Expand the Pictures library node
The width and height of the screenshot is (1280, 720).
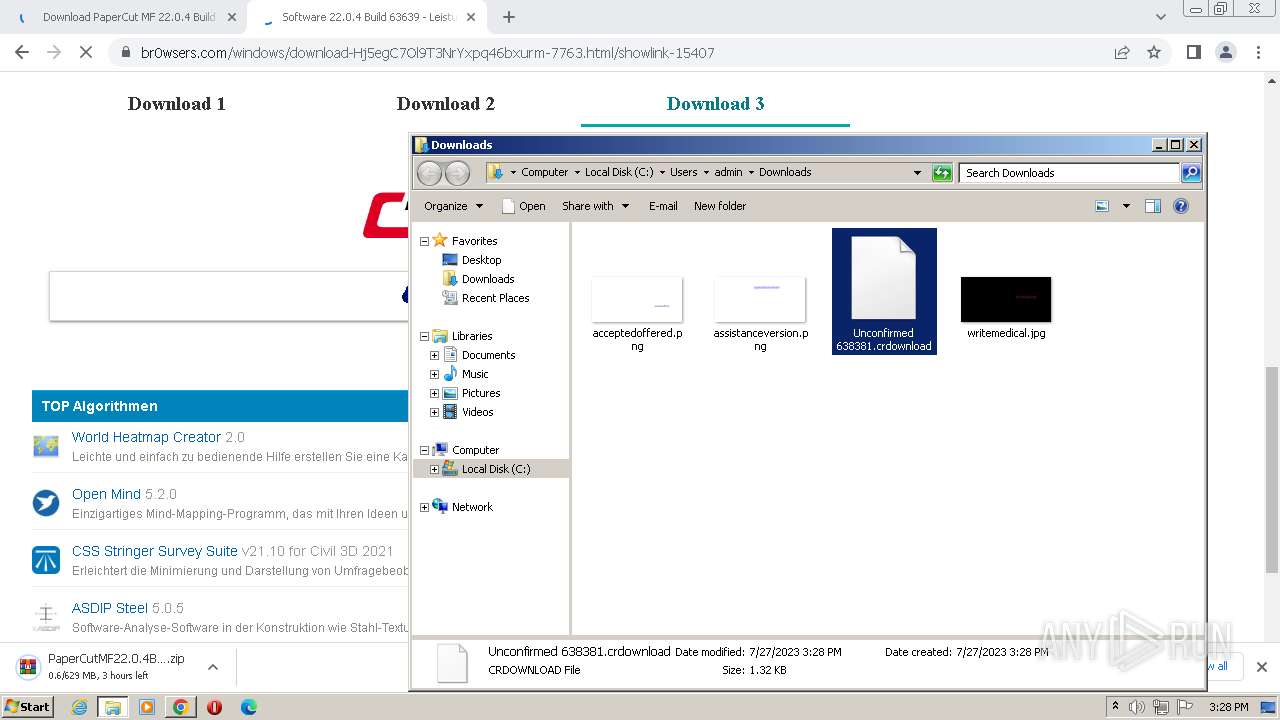tap(434, 393)
